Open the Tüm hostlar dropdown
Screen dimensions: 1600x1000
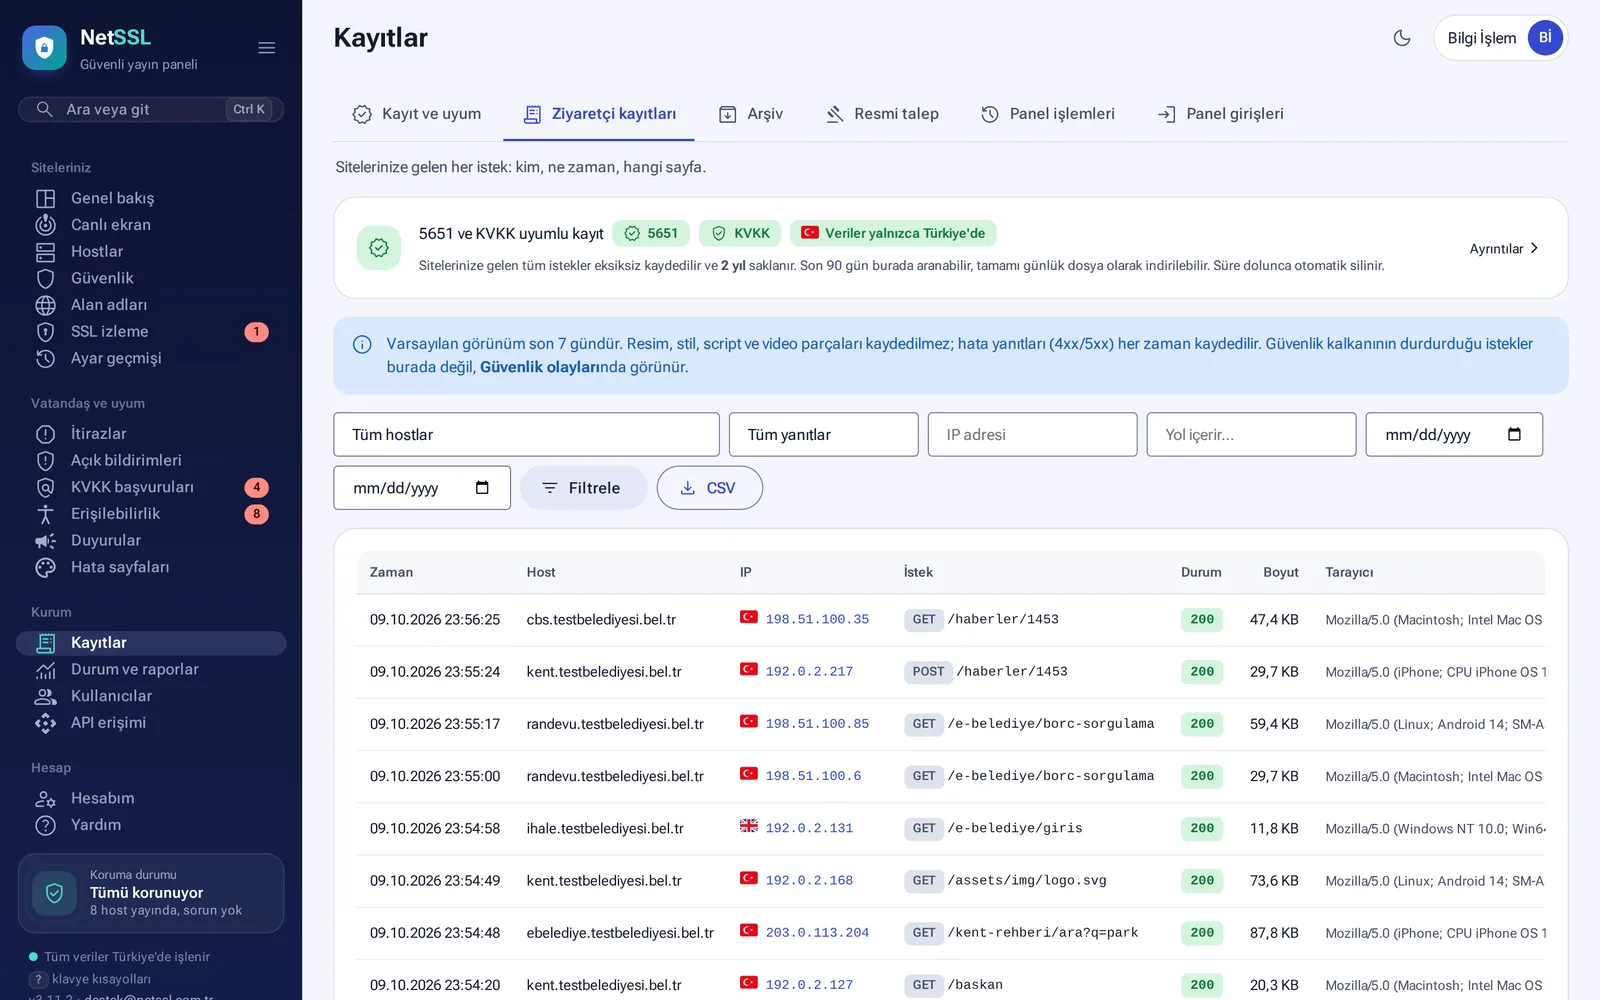(526, 435)
